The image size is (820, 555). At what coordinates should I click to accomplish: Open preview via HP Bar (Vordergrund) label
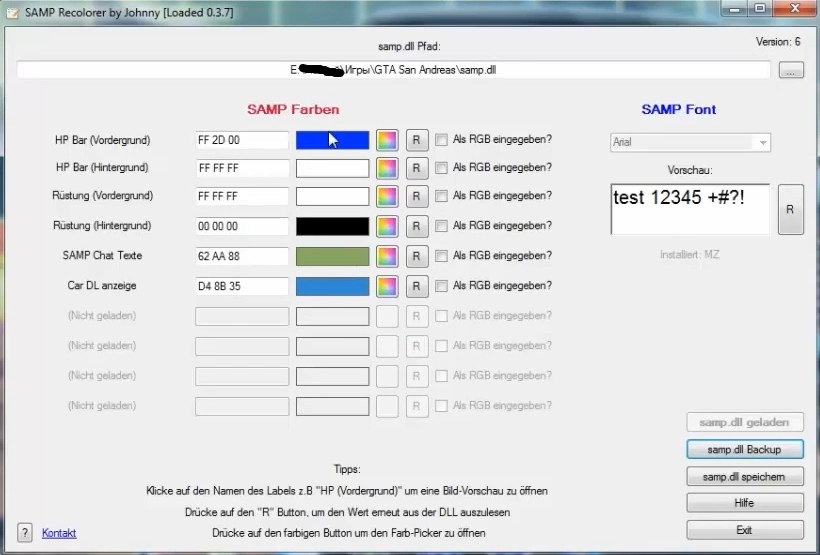[x=102, y=140]
